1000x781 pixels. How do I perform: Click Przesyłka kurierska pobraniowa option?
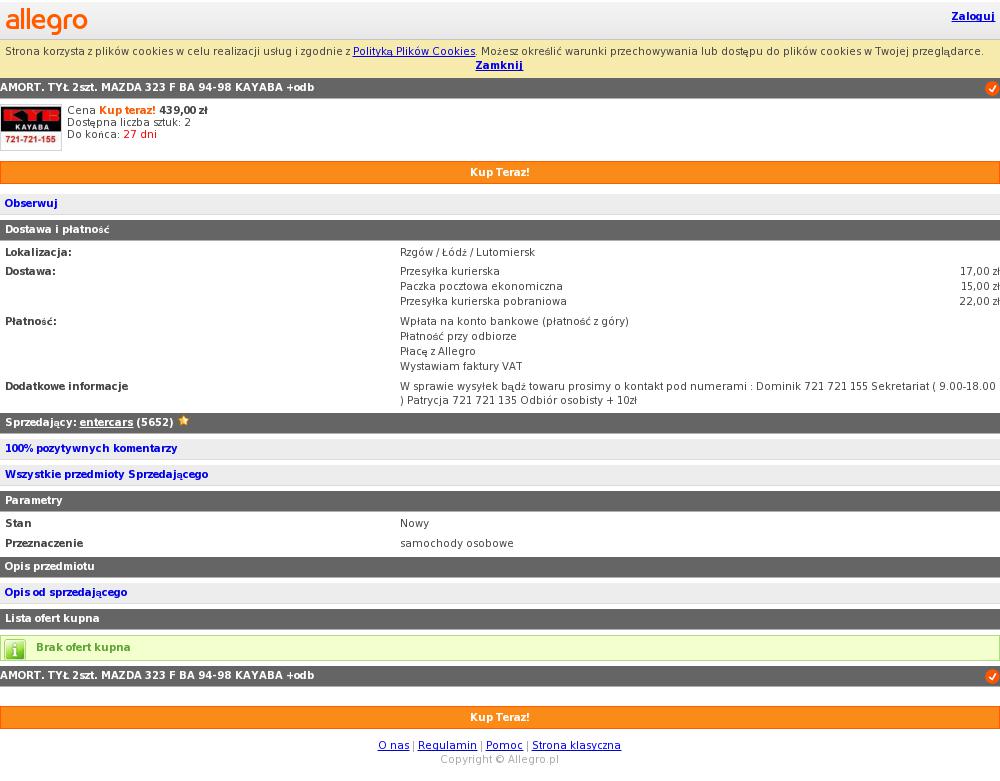click(483, 302)
